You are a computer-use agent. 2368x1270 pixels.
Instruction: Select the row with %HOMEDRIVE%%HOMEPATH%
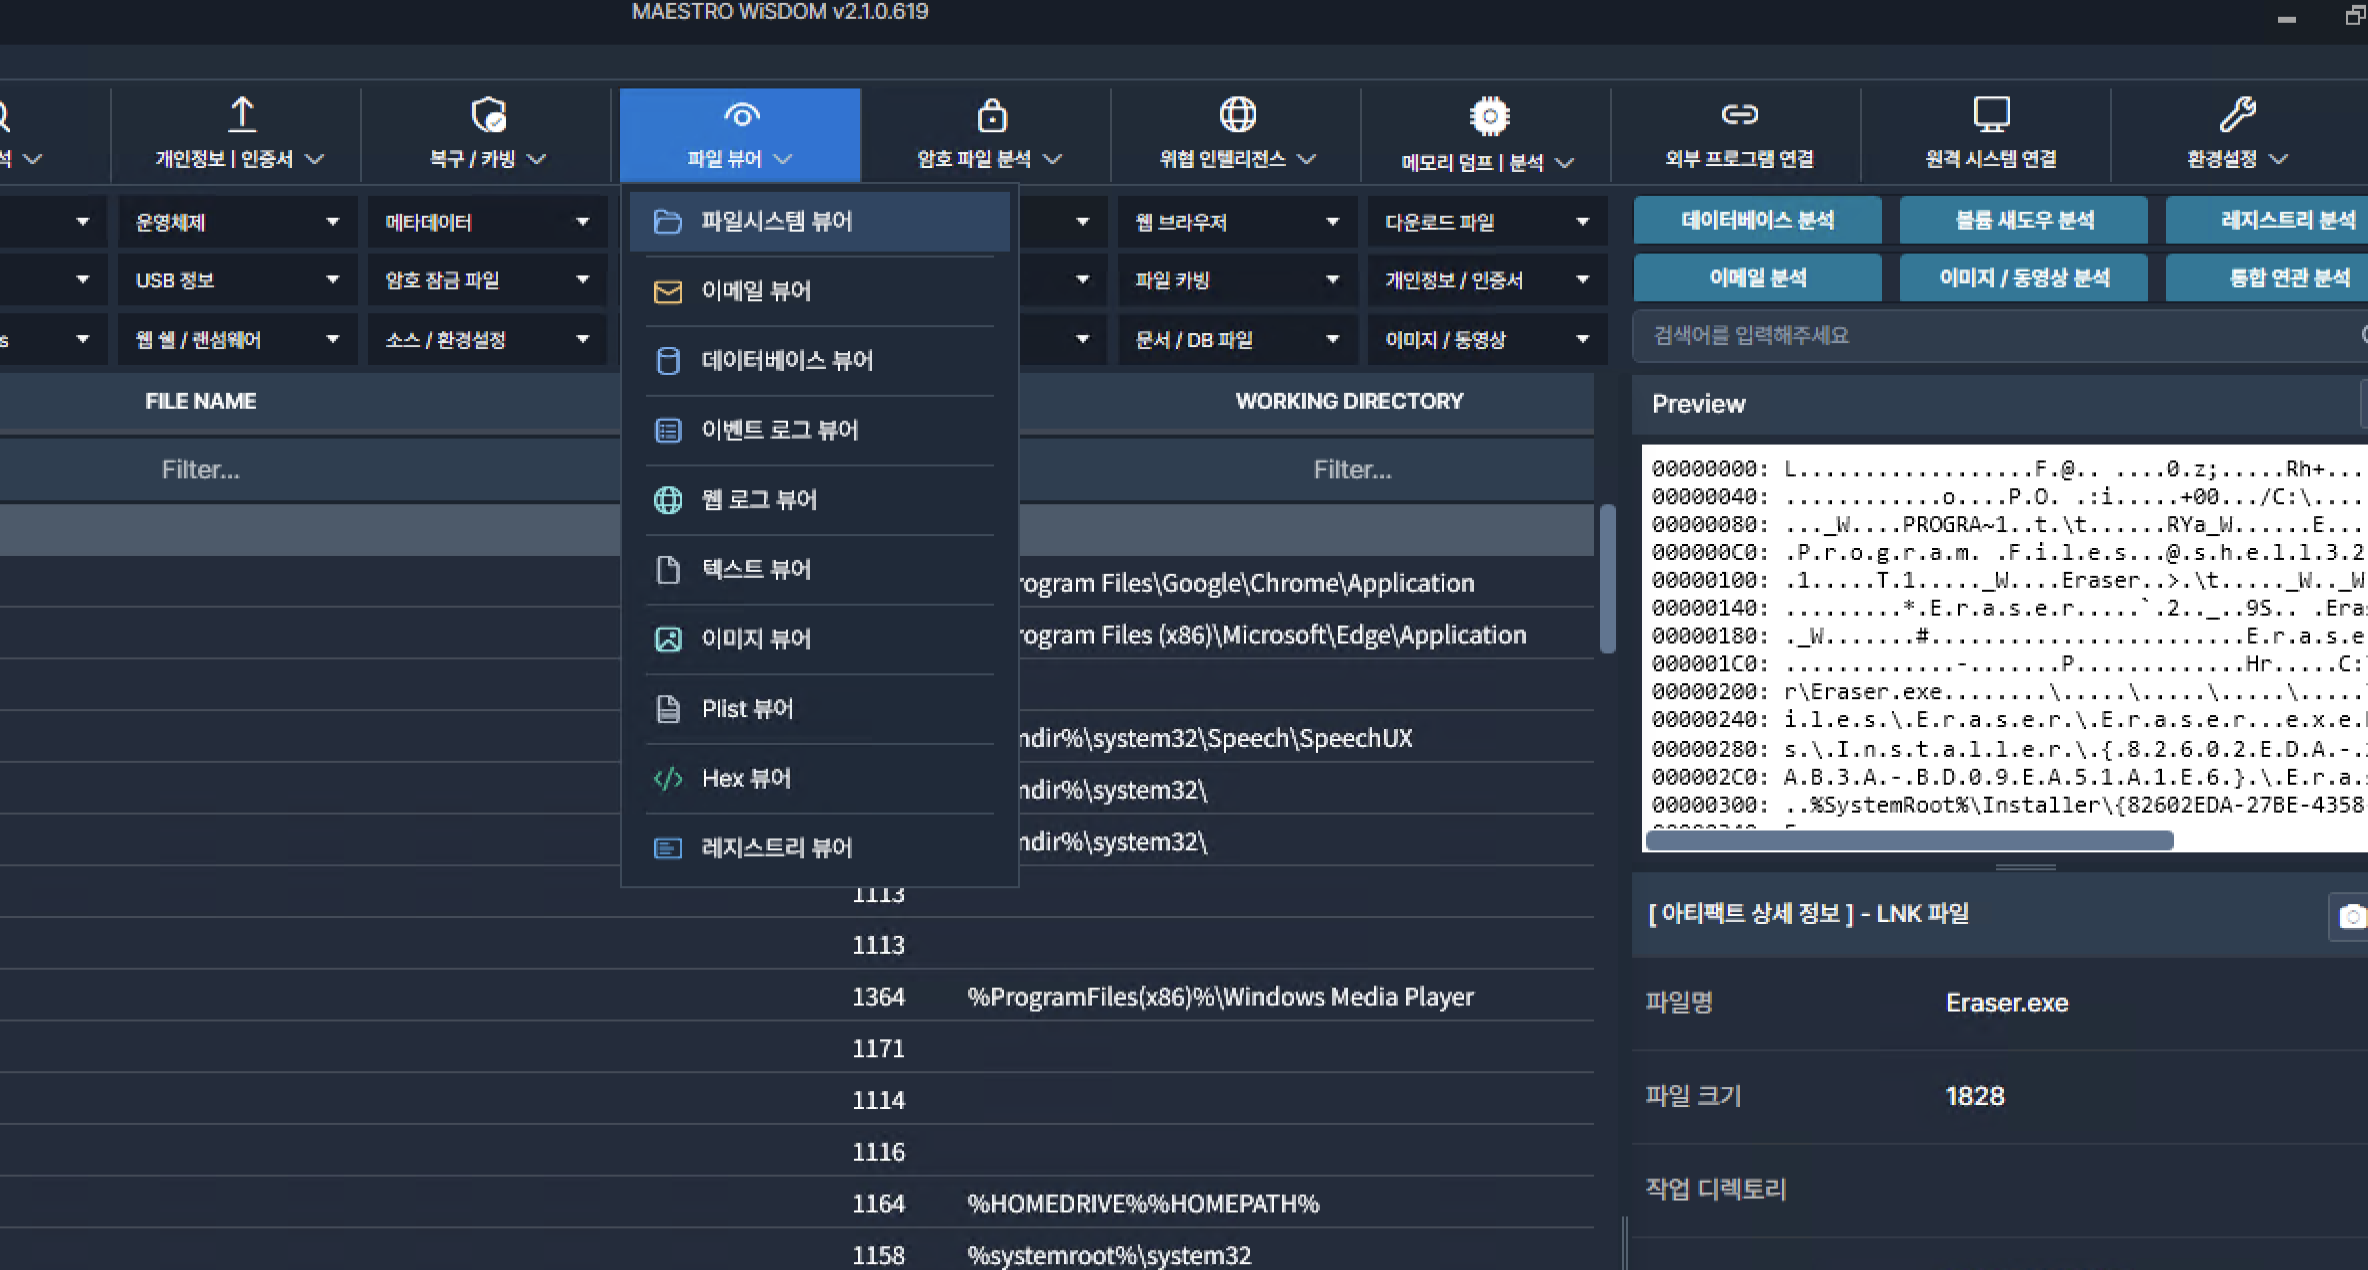point(797,1204)
